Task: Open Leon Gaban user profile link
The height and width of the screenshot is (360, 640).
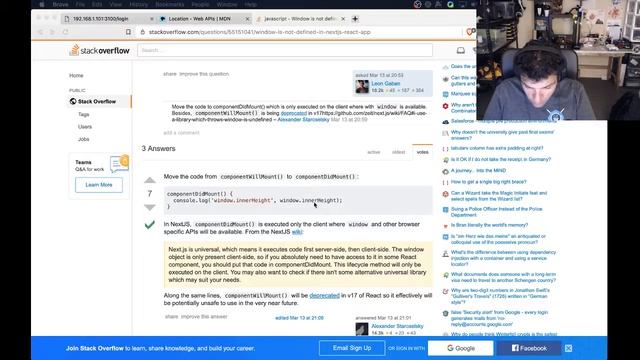Action: click(x=385, y=83)
